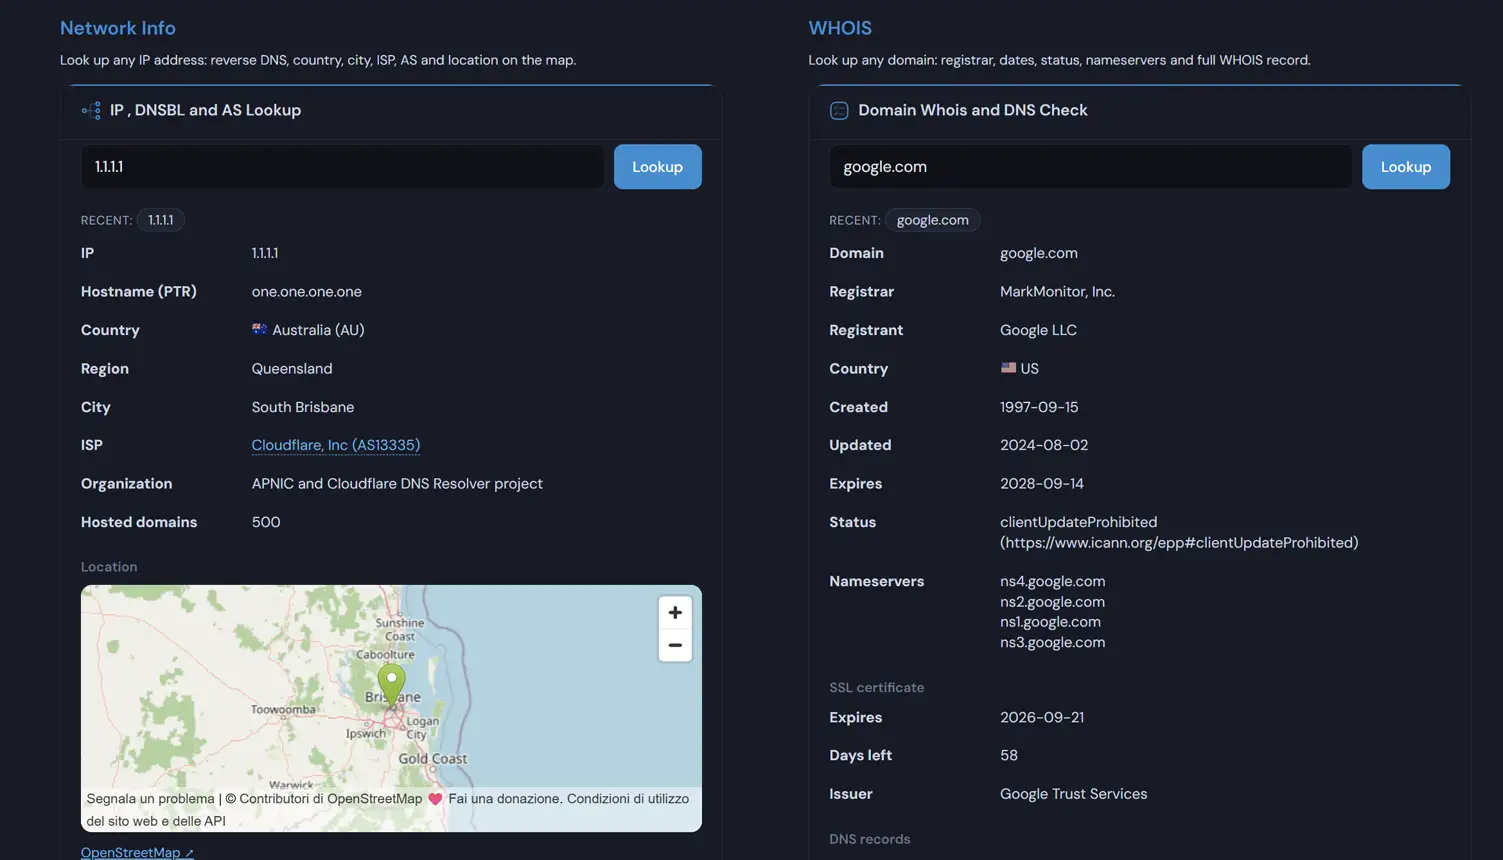1503x860 pixels.
Task: Click Lookup button for google.com domain
Action: tap(1405, 167)
